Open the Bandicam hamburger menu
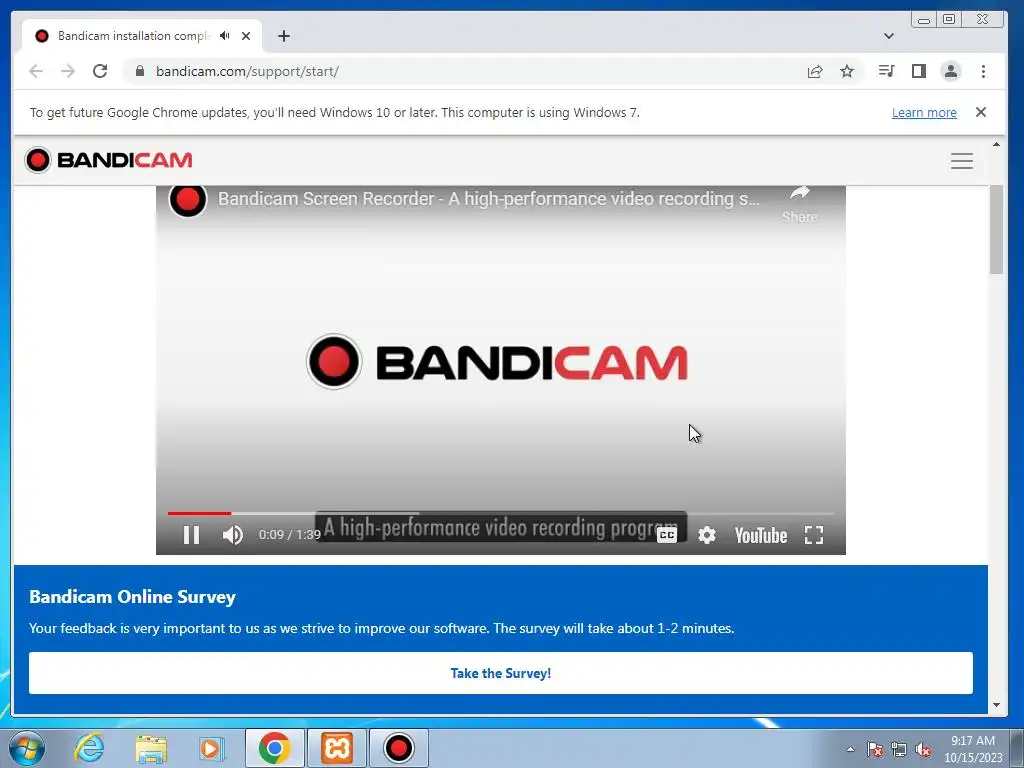Screen dimensions: 1024x768 coord(962,161)
